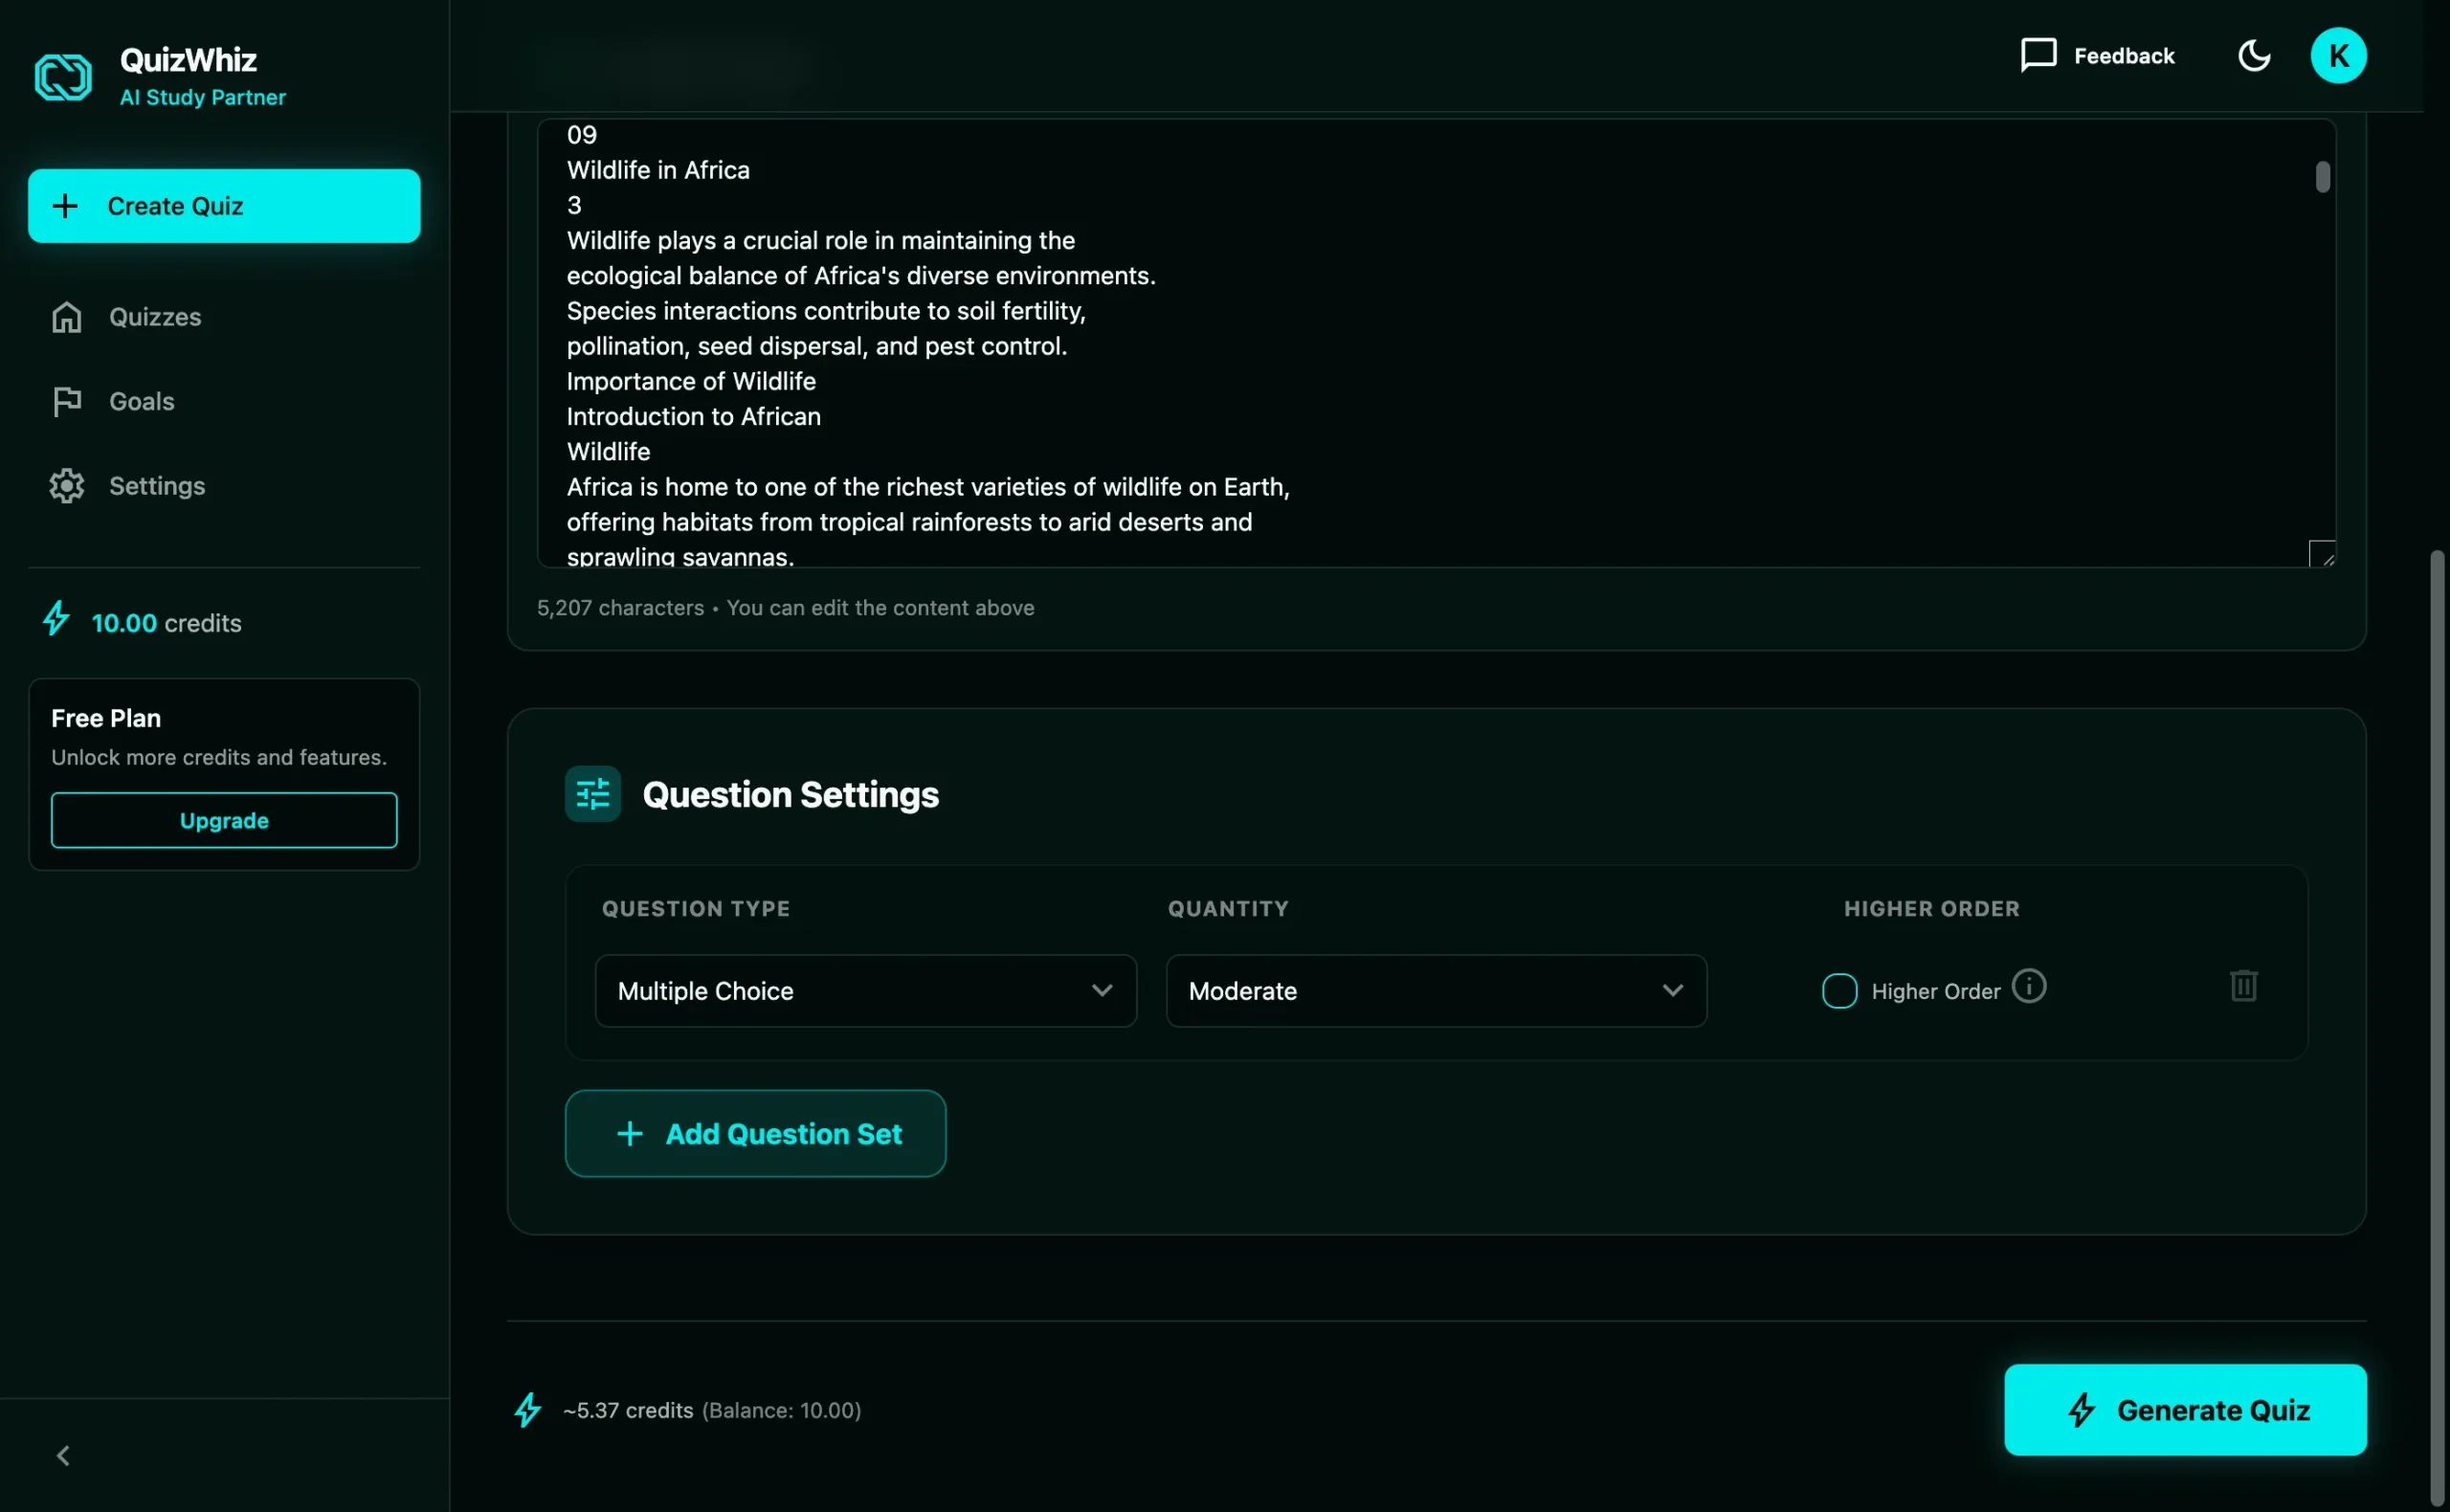Click the "Wildlife in Africa" line
The image size is (2450, 1512).
click(658, 170)
